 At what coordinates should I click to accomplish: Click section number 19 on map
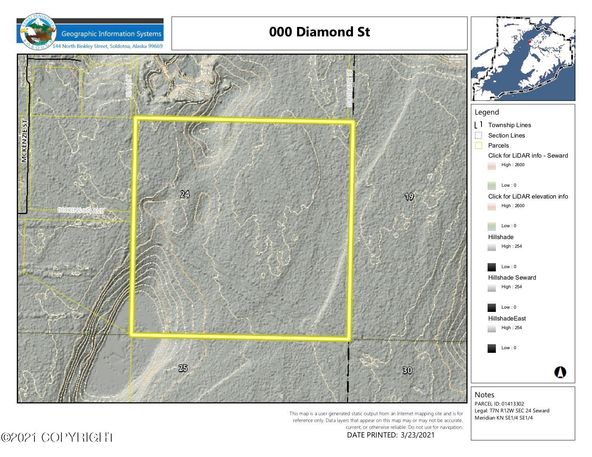pyautogui.click(x=409, y=196)
